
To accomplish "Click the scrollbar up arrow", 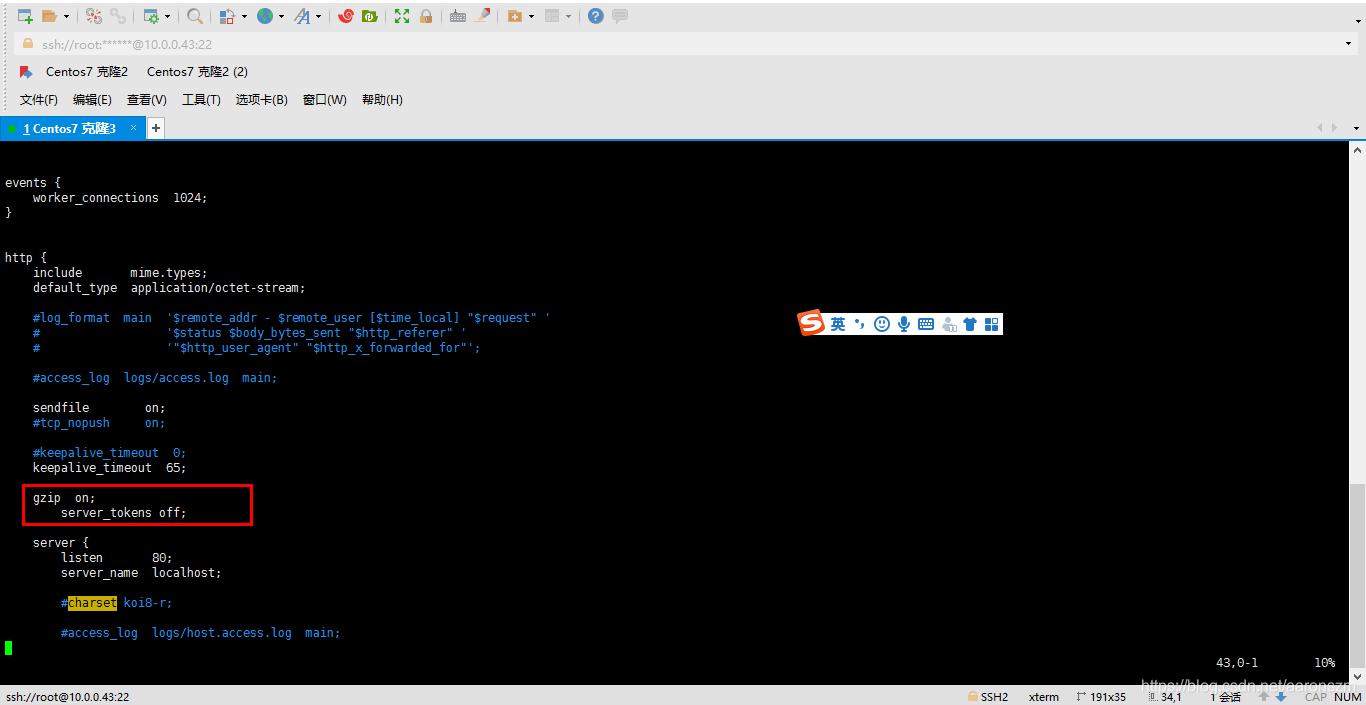I will (x=1357, y=150).
